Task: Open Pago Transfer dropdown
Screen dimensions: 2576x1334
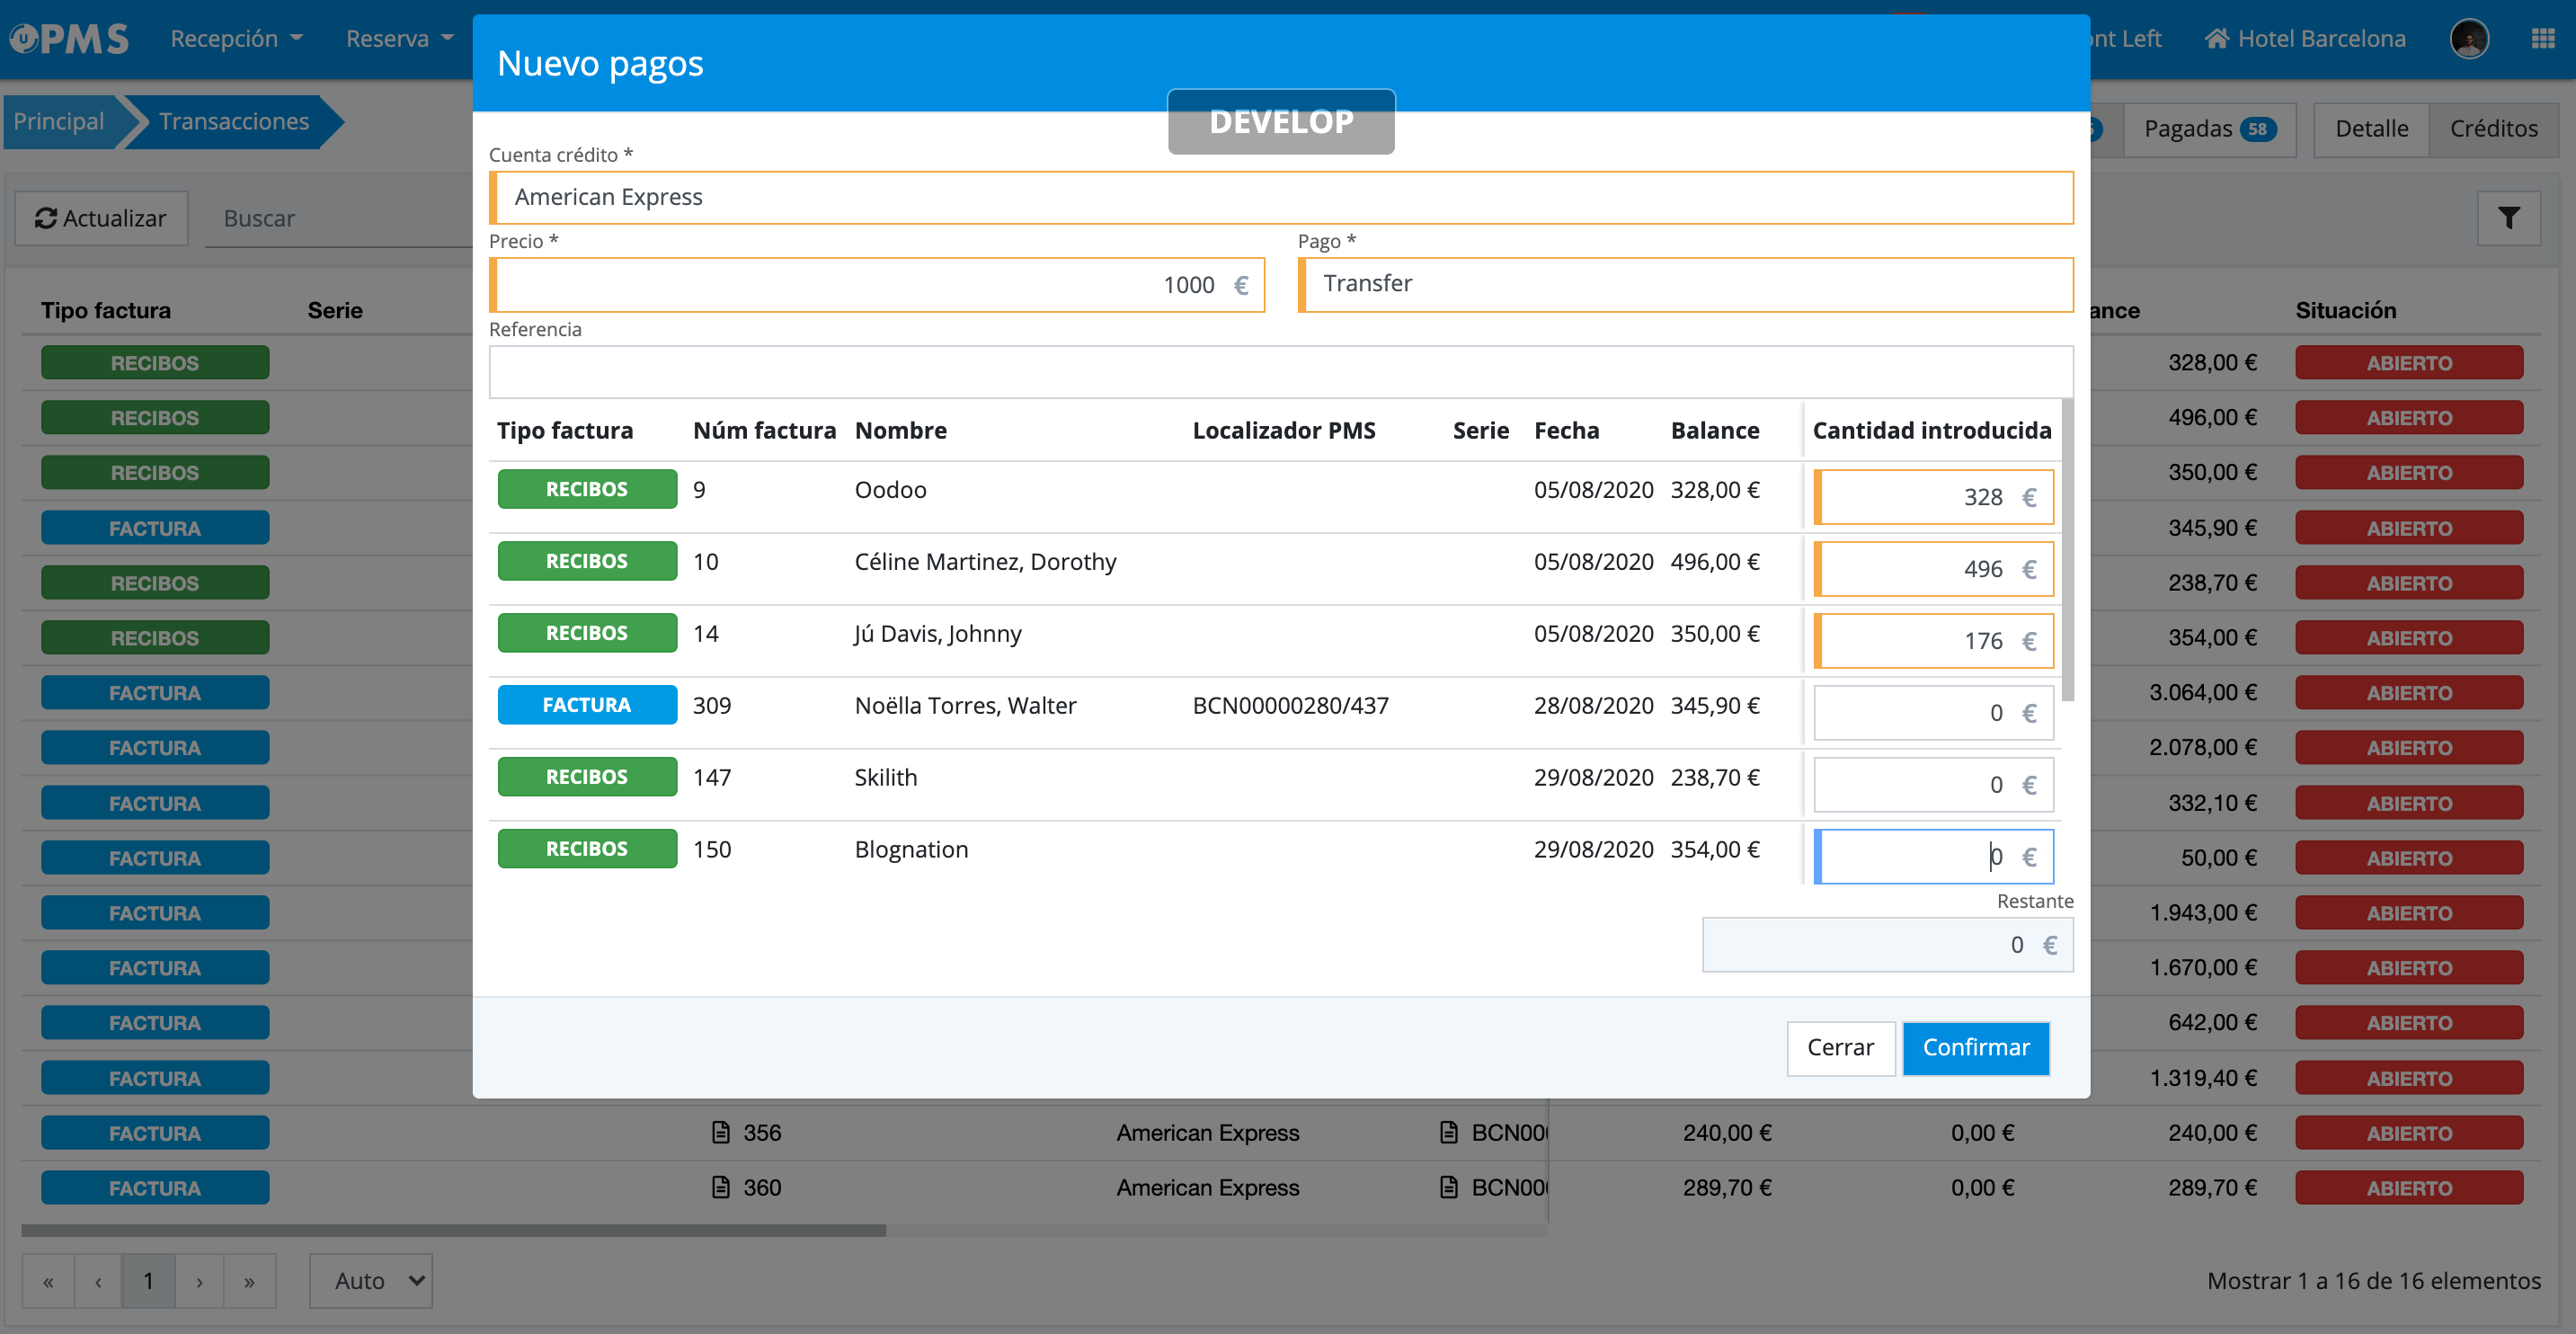Action: pyautogui.click(x=1685, y=284)
